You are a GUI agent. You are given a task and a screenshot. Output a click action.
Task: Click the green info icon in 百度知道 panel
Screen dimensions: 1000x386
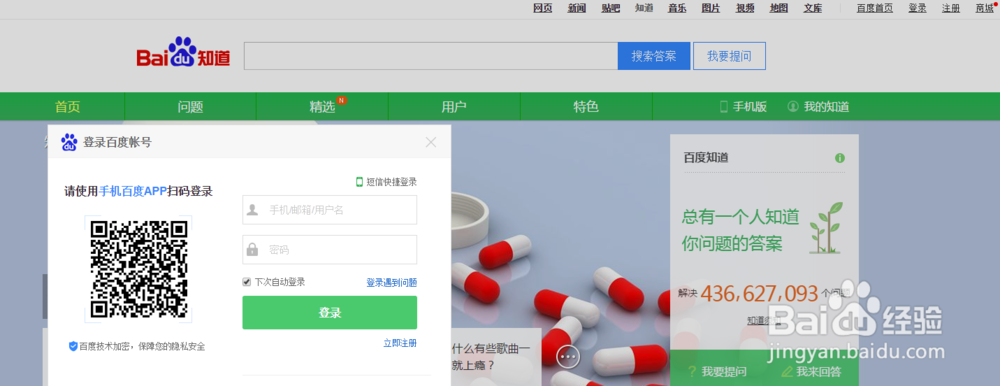point(840,158)
